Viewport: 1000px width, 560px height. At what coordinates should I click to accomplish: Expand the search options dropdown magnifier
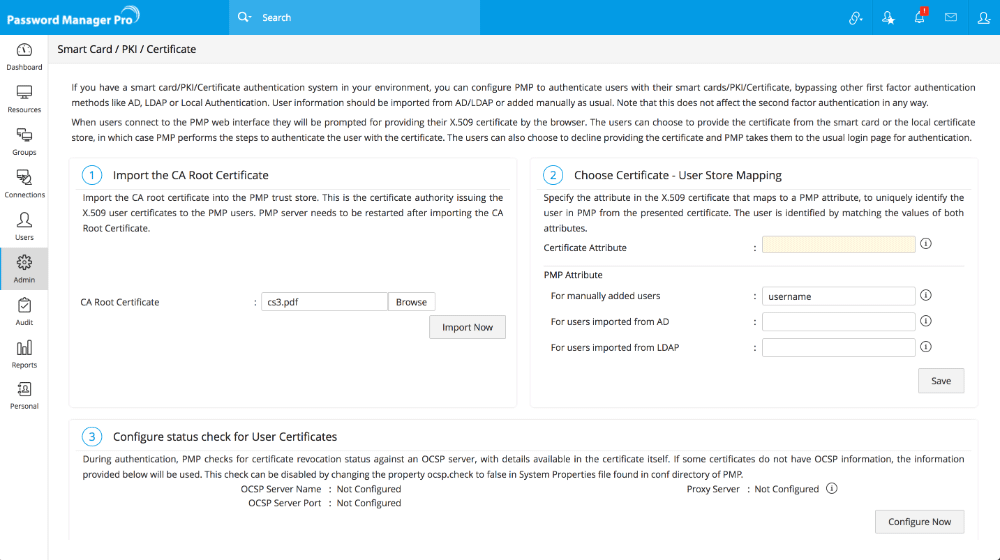tap(246, 18)
